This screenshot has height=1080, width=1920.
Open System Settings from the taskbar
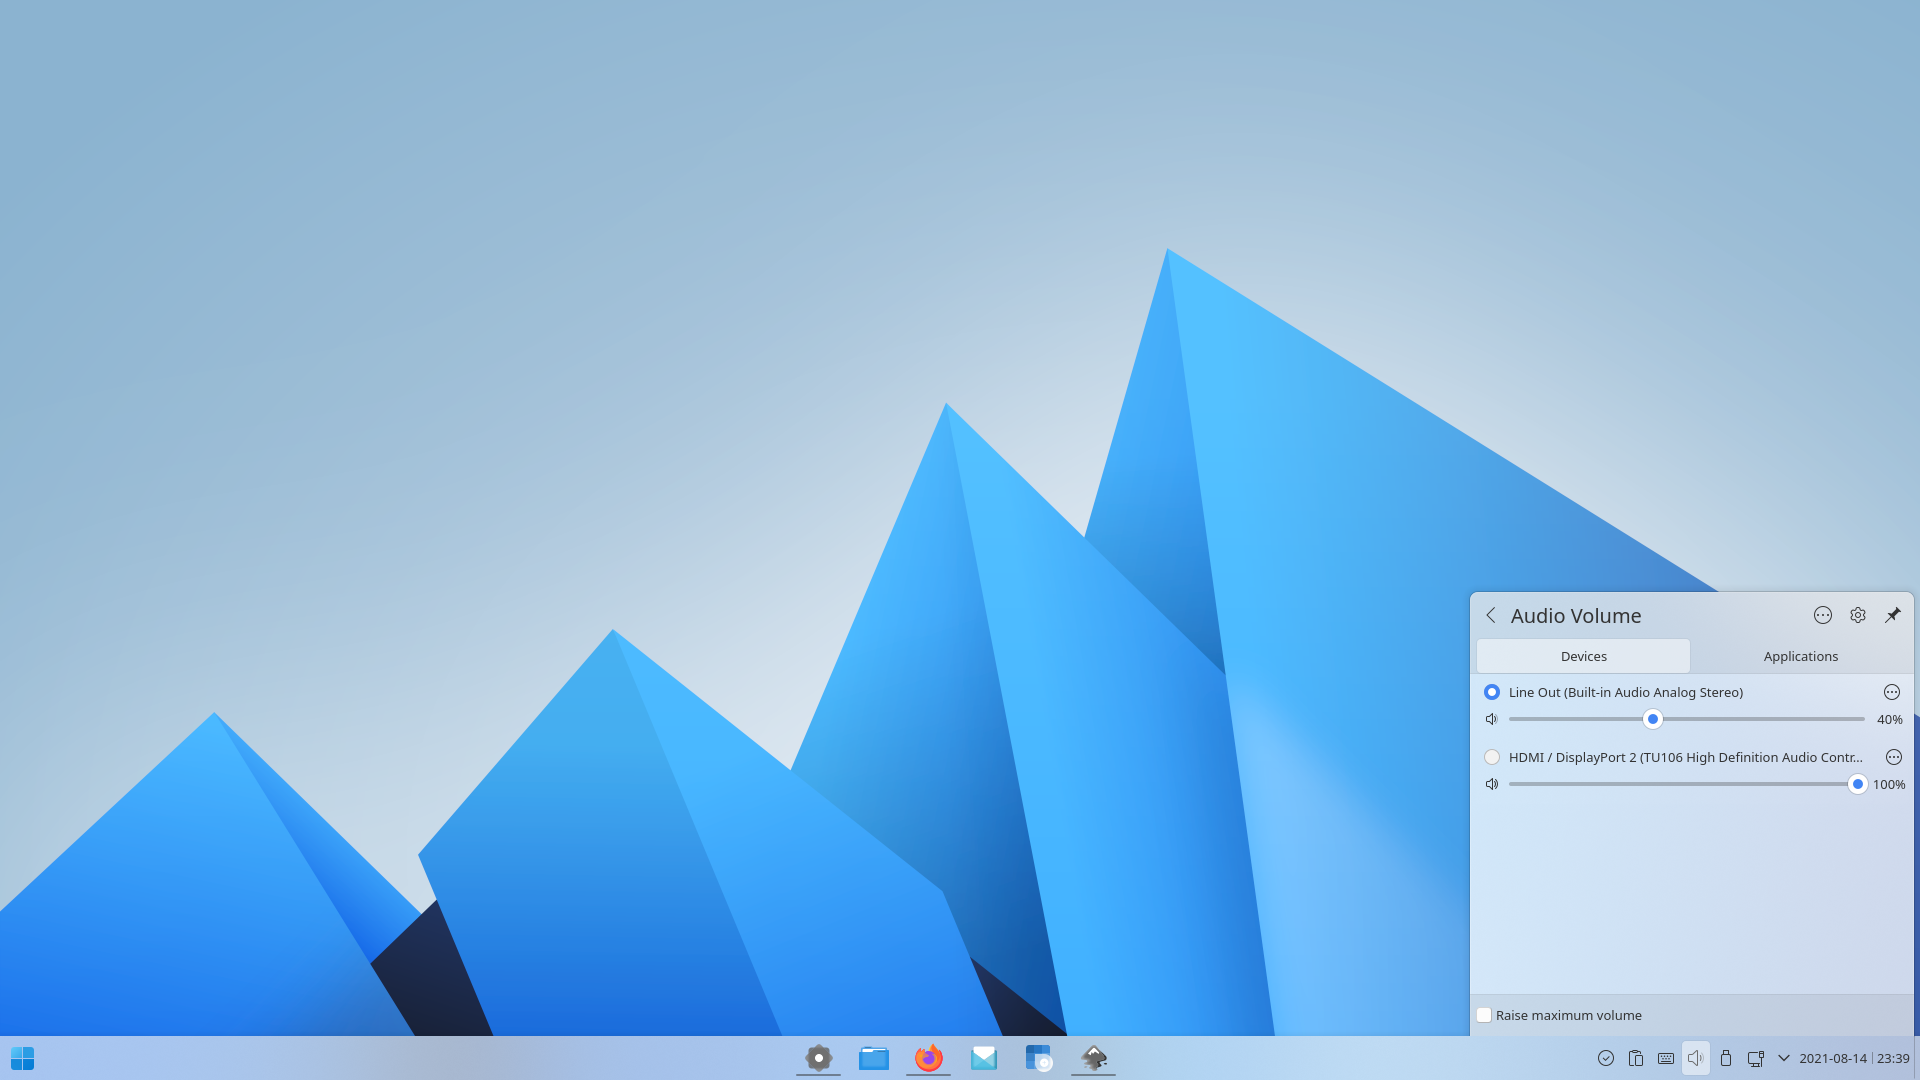(819, 1058)
